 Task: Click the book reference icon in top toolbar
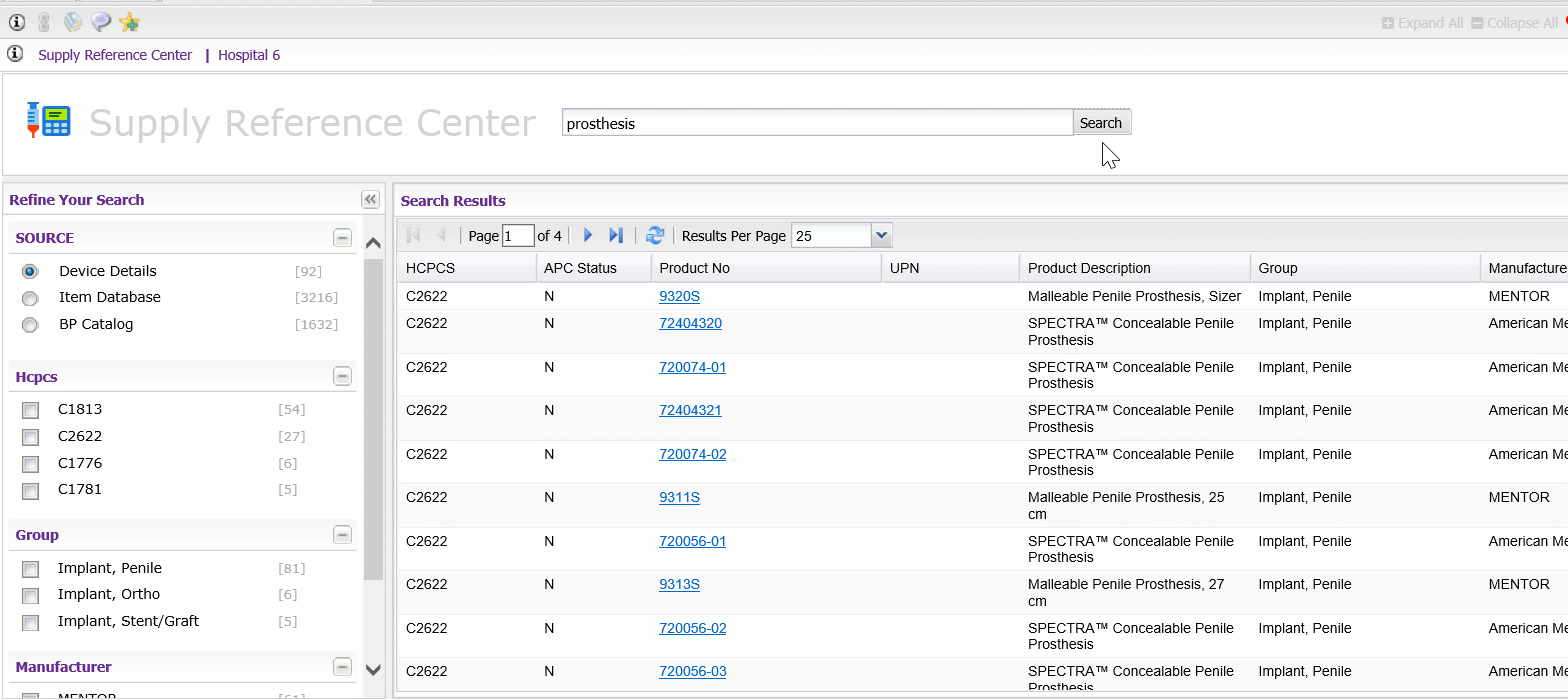pos(73,22)
